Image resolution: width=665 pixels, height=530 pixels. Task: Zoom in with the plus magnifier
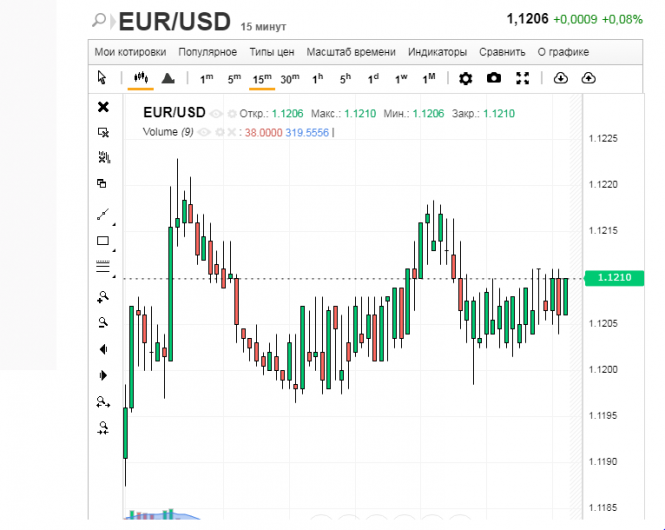point(103,297)
